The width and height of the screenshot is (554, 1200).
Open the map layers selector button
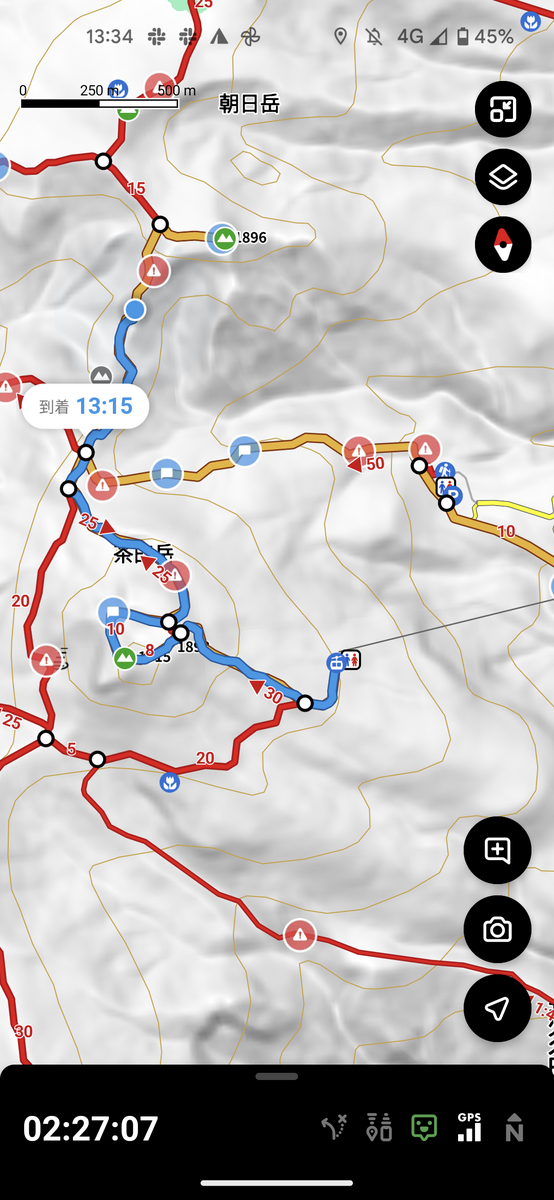tap(503, 178)
